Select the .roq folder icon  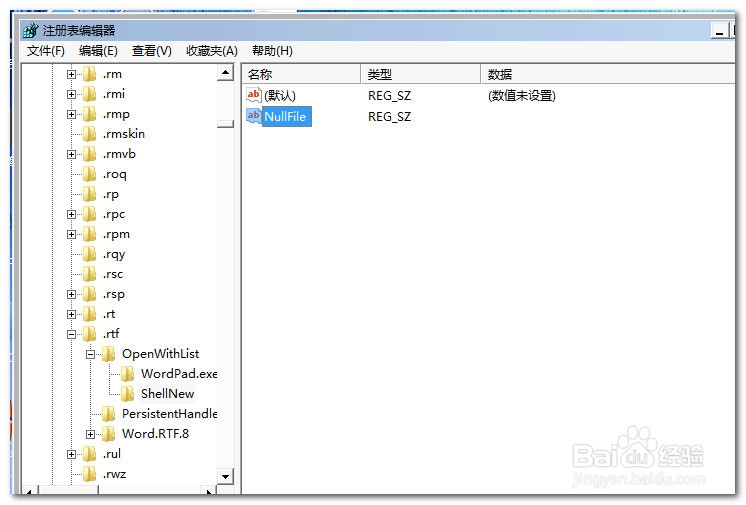tap(89, 174)
